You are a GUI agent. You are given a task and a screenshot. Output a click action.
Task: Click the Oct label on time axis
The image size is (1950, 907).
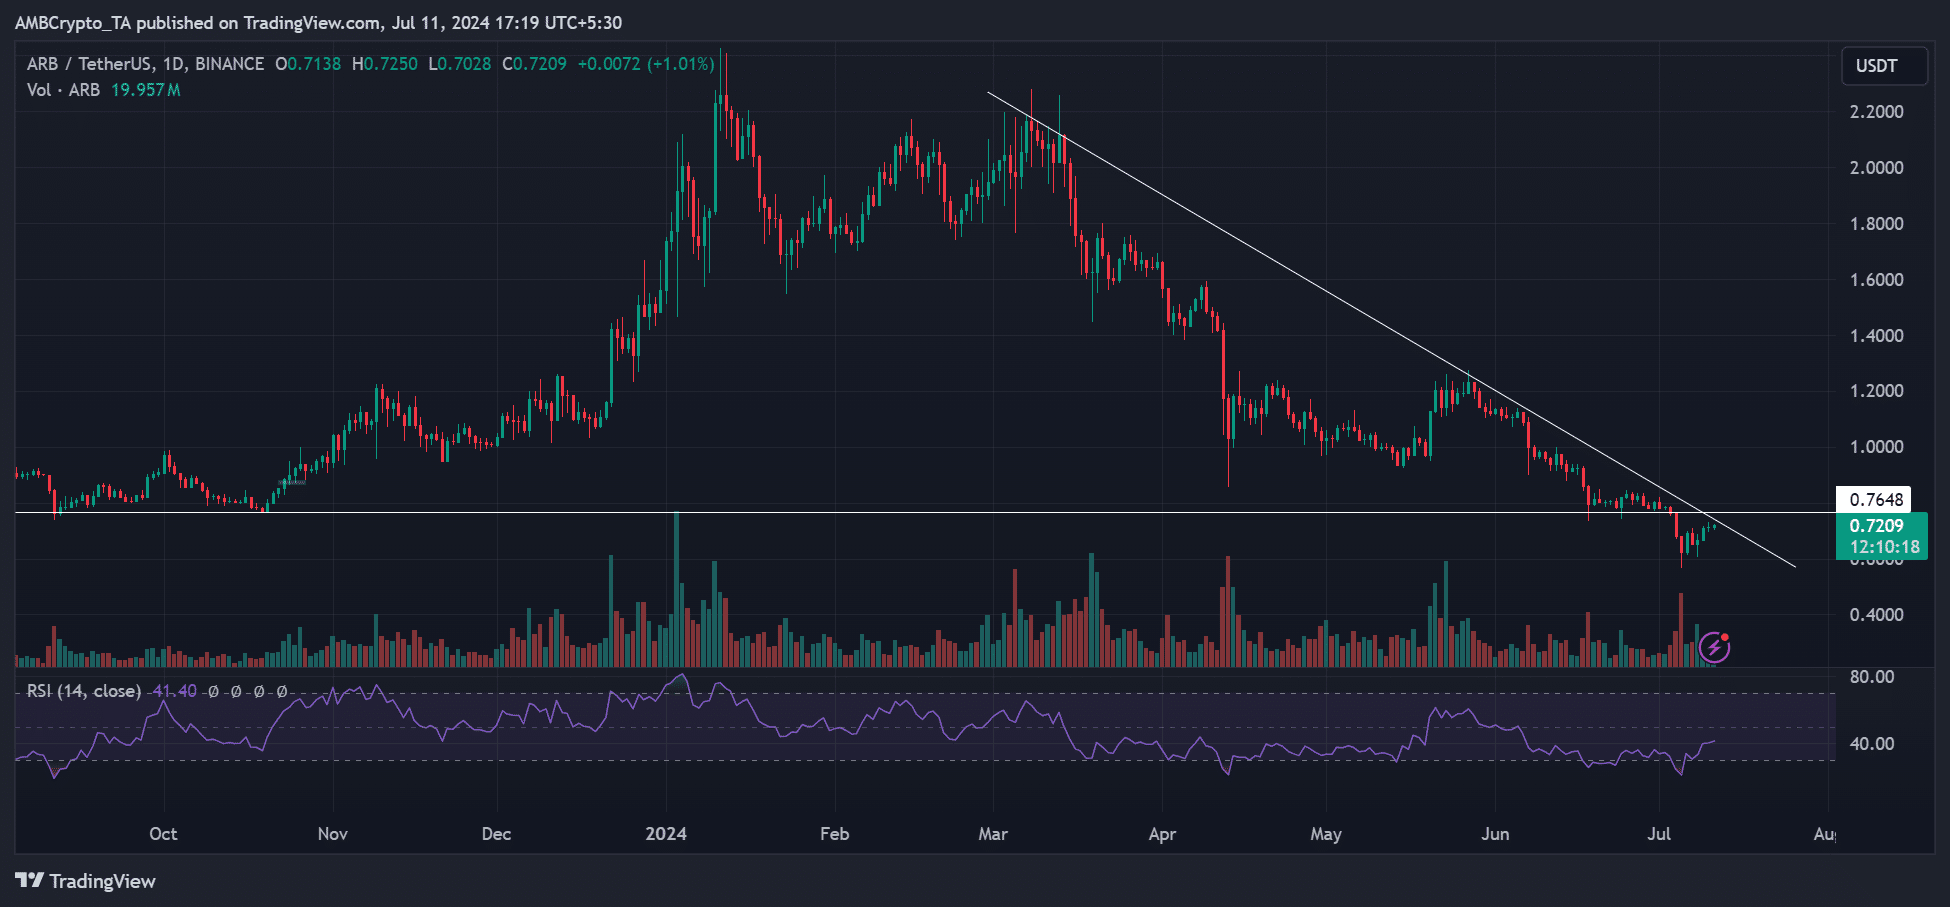tap(163, 834)
